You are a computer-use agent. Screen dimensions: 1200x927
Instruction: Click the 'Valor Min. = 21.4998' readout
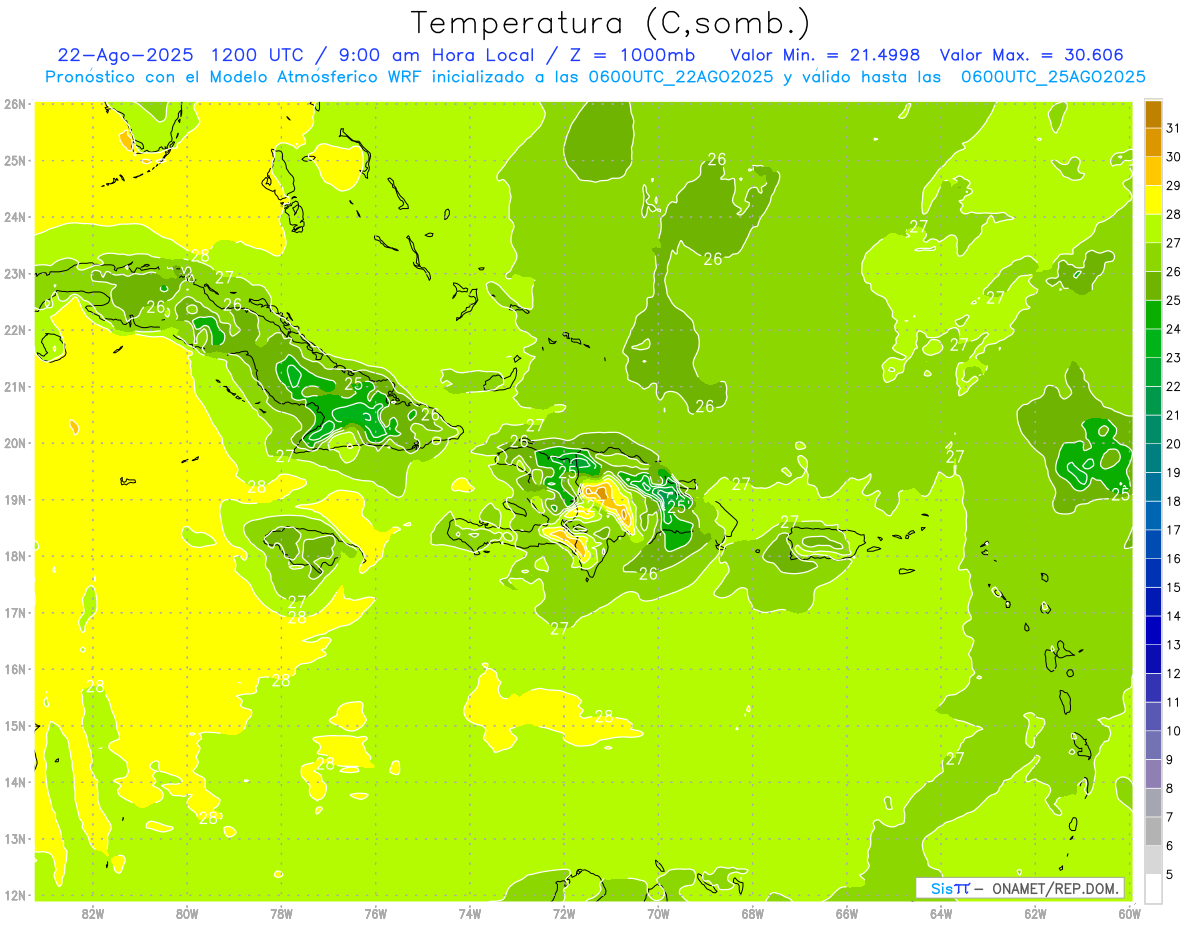(825, 55)
